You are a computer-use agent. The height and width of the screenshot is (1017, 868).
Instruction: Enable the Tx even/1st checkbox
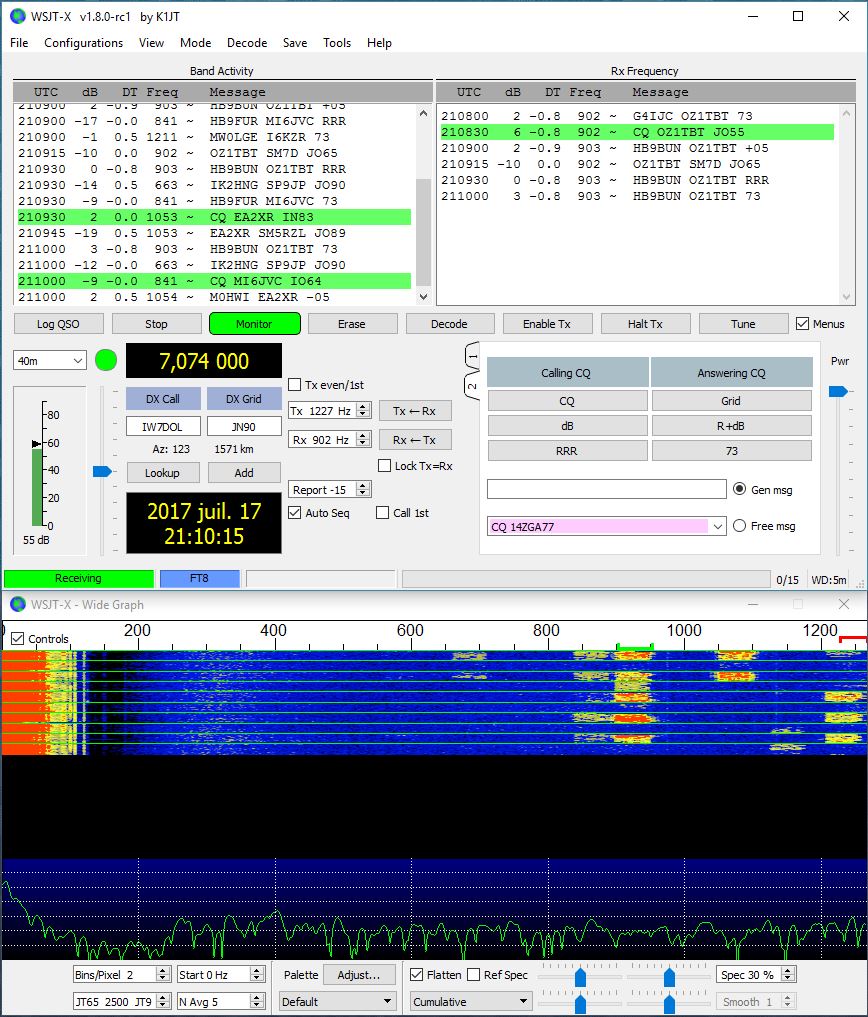(x=295, y=385)
